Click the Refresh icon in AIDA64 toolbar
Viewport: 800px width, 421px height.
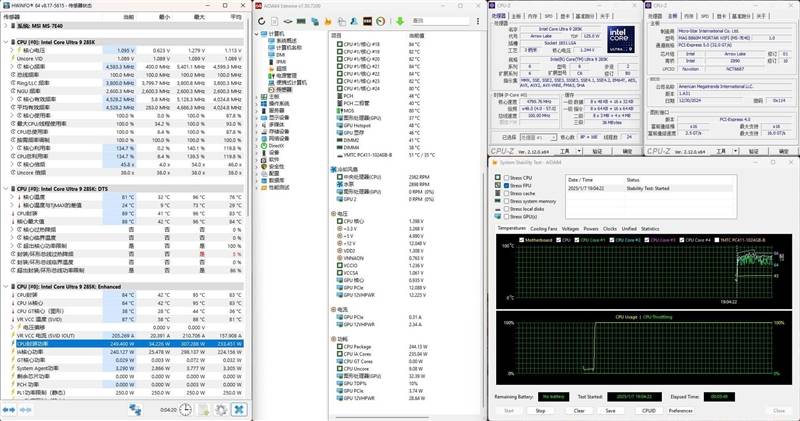[262, 21]
